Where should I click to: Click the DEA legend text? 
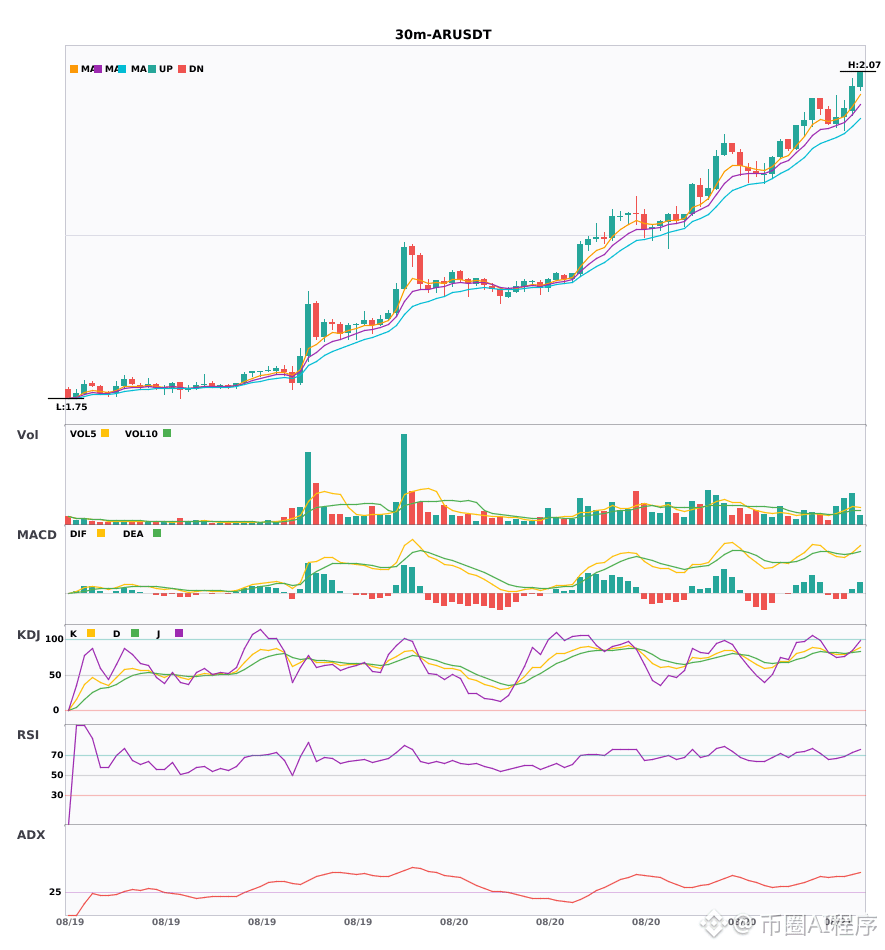(133, 534)
